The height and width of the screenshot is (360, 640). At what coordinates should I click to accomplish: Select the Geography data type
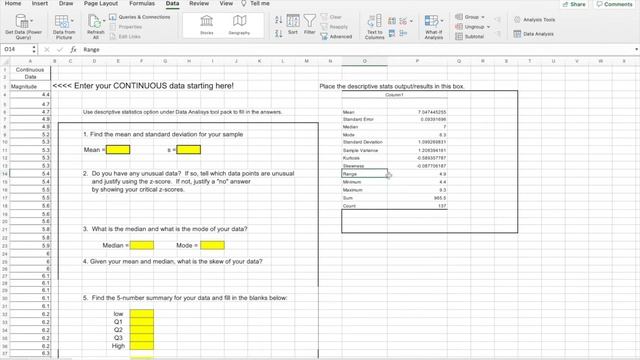[x=239, y=25]
